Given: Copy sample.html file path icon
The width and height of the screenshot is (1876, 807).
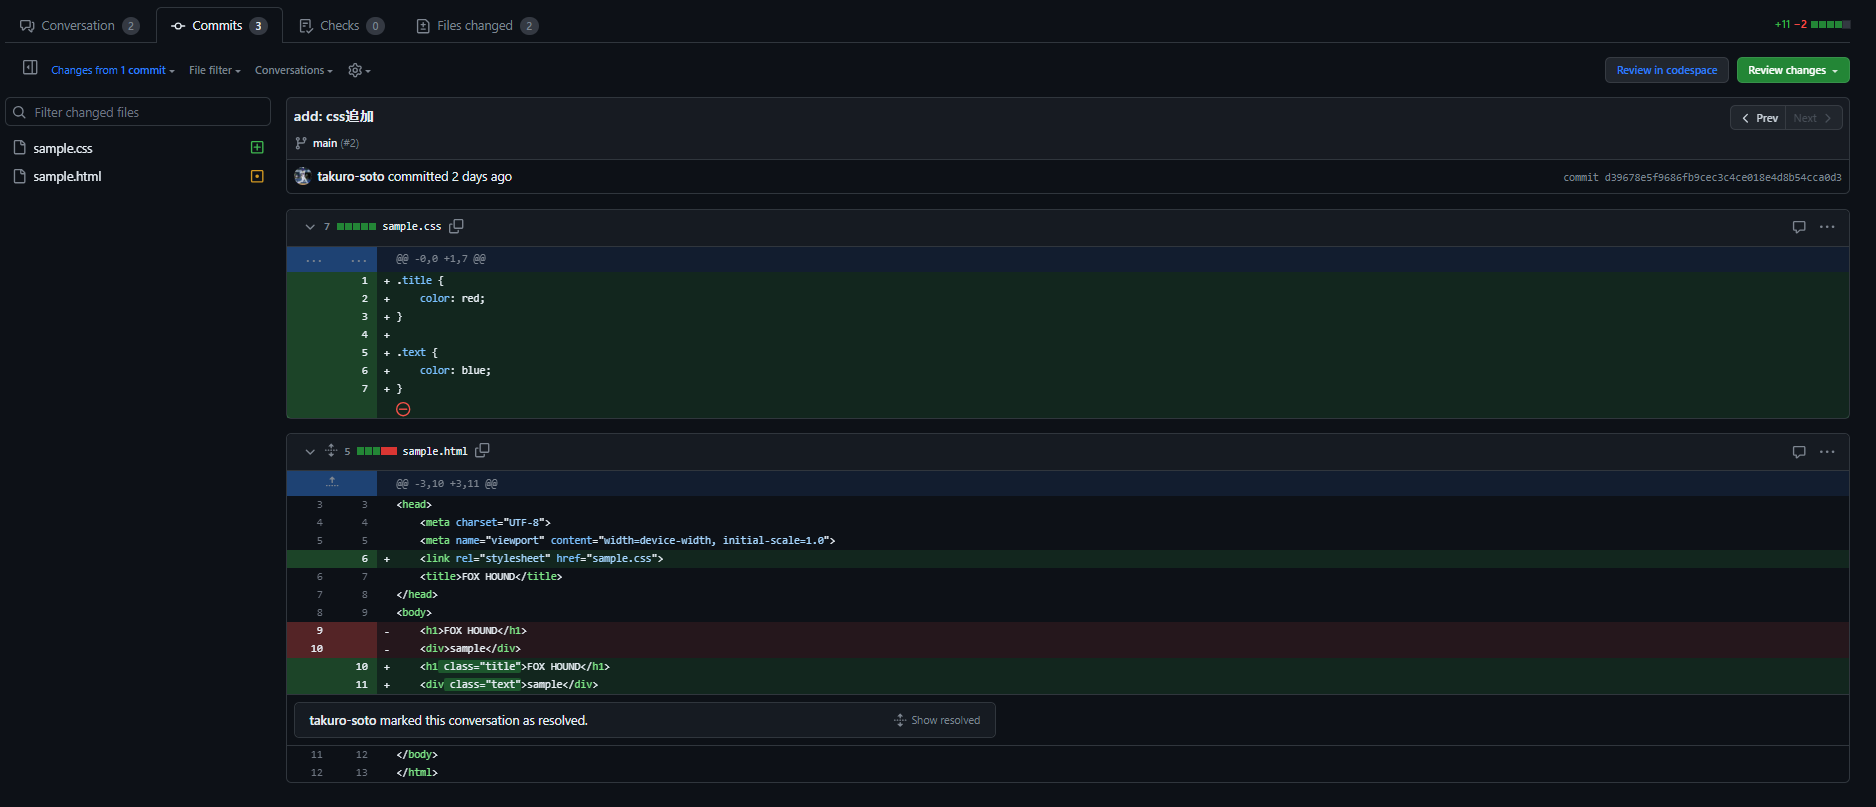Looking at the screenshot, I should 482,451.
